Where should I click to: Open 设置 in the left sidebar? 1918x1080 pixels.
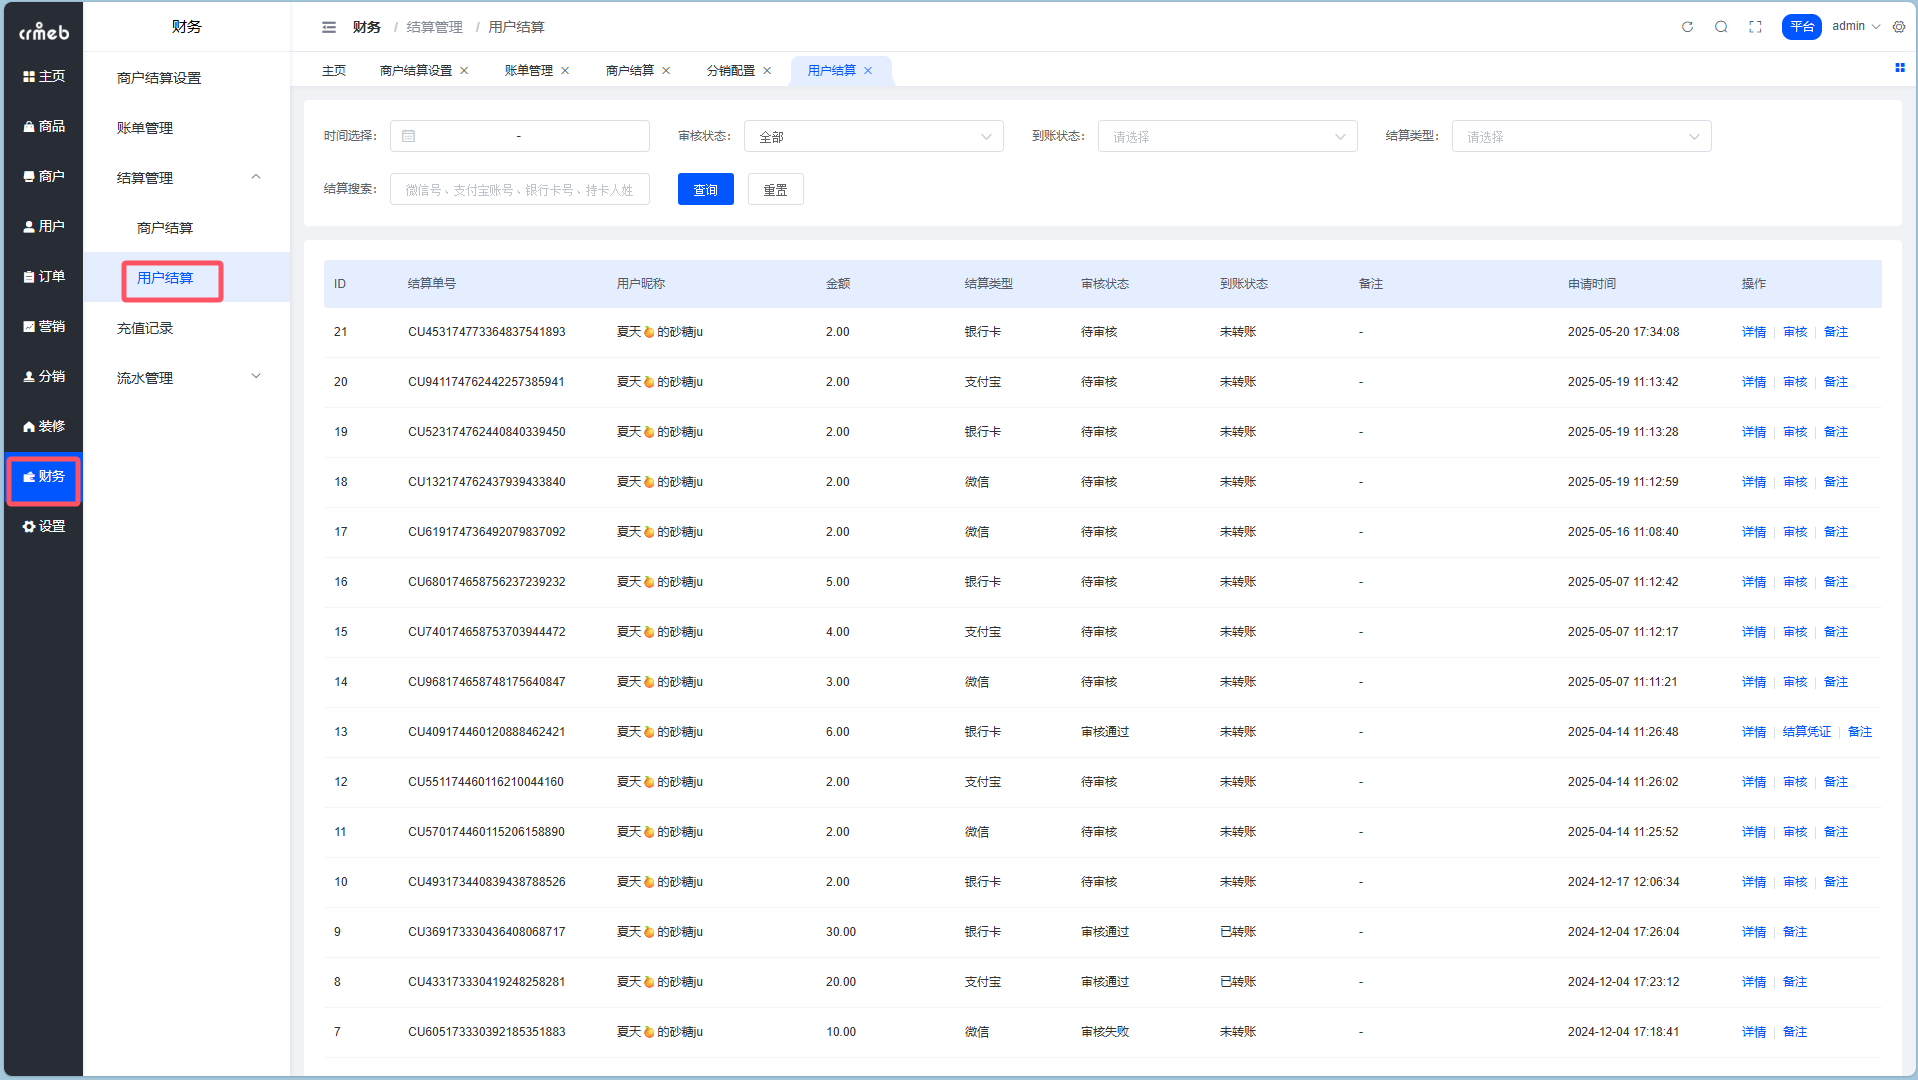pos(44,526)
